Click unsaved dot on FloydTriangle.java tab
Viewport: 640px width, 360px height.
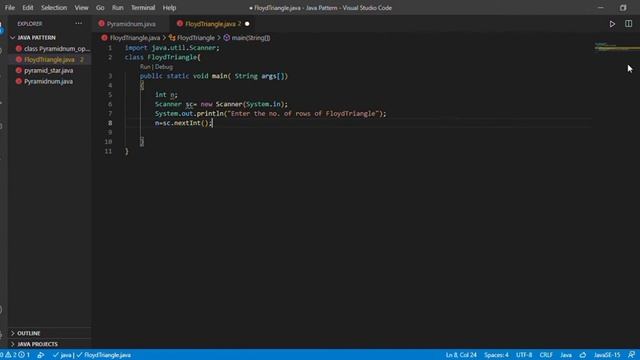[247, 24]
